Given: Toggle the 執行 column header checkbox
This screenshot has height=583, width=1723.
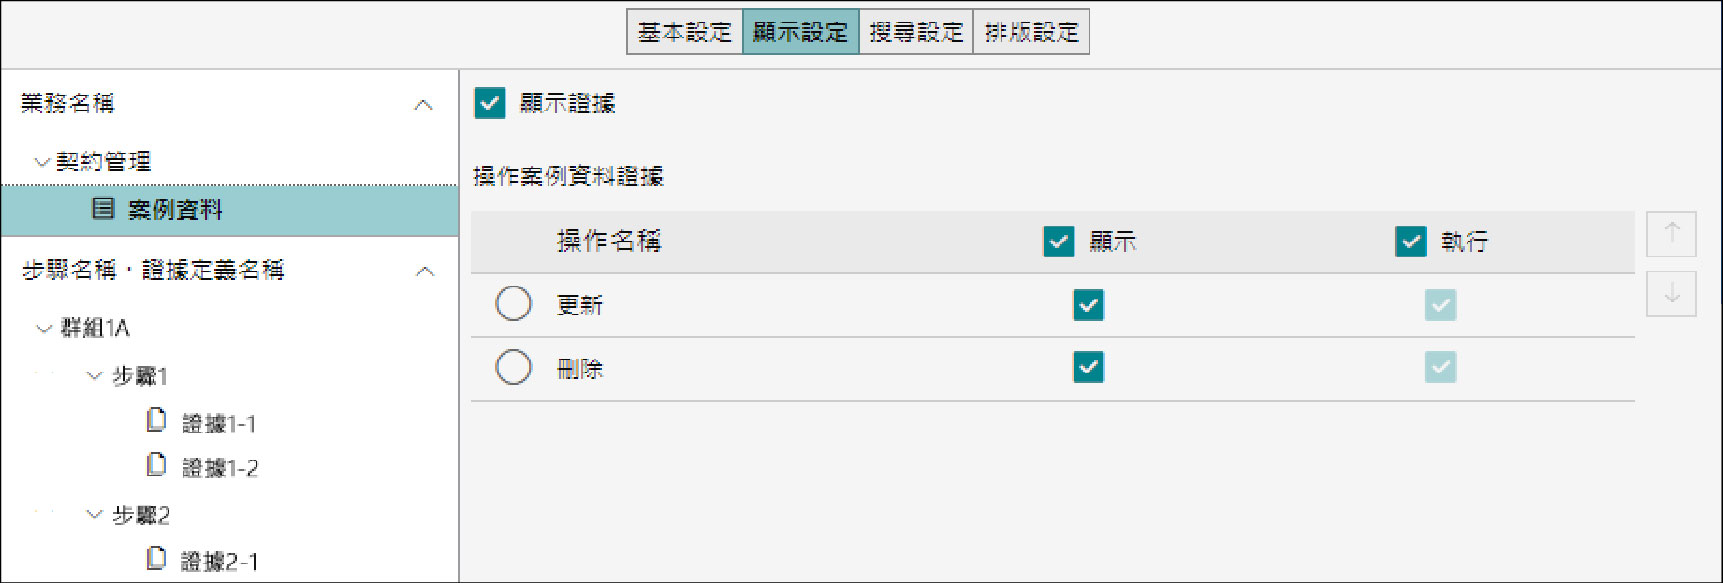Looking at the screenshot, I should [1410, 241].
